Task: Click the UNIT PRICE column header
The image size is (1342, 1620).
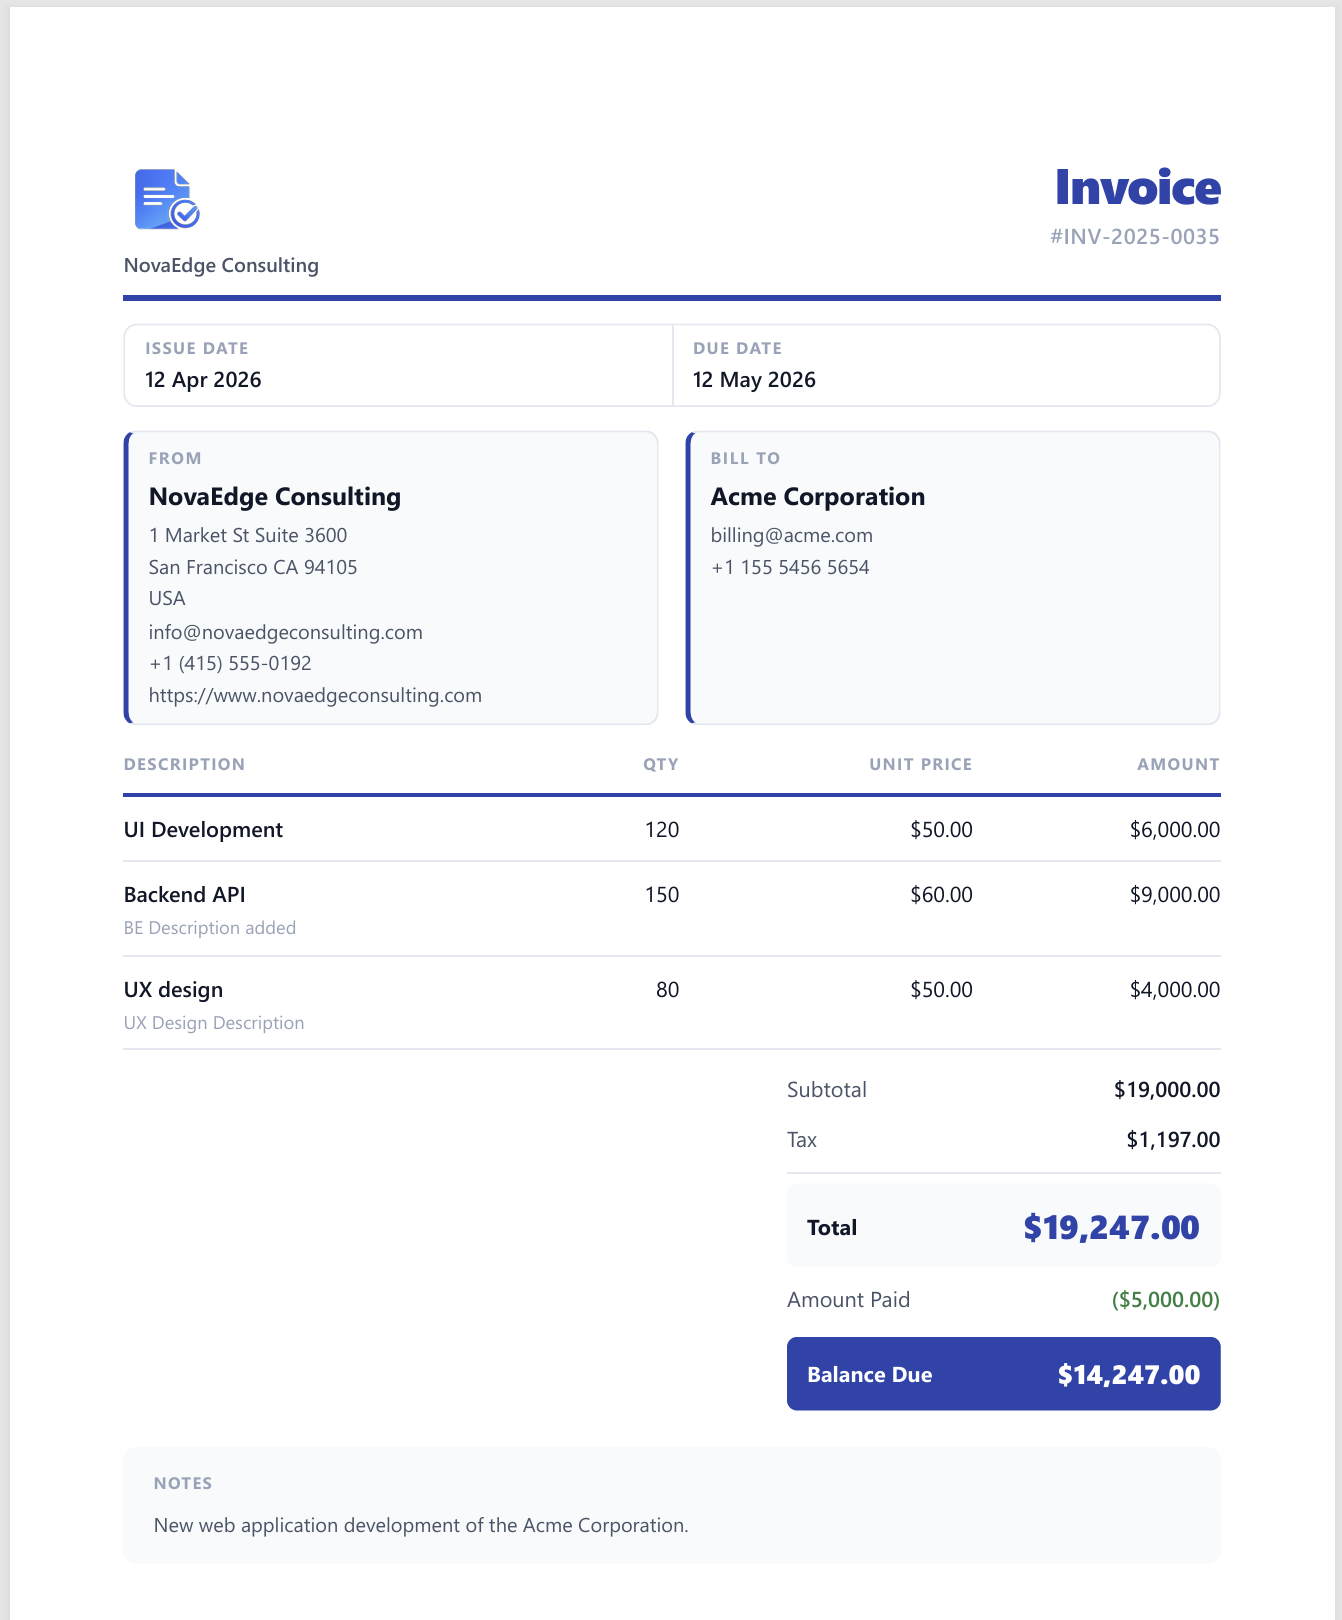Action: coord(921,764)
